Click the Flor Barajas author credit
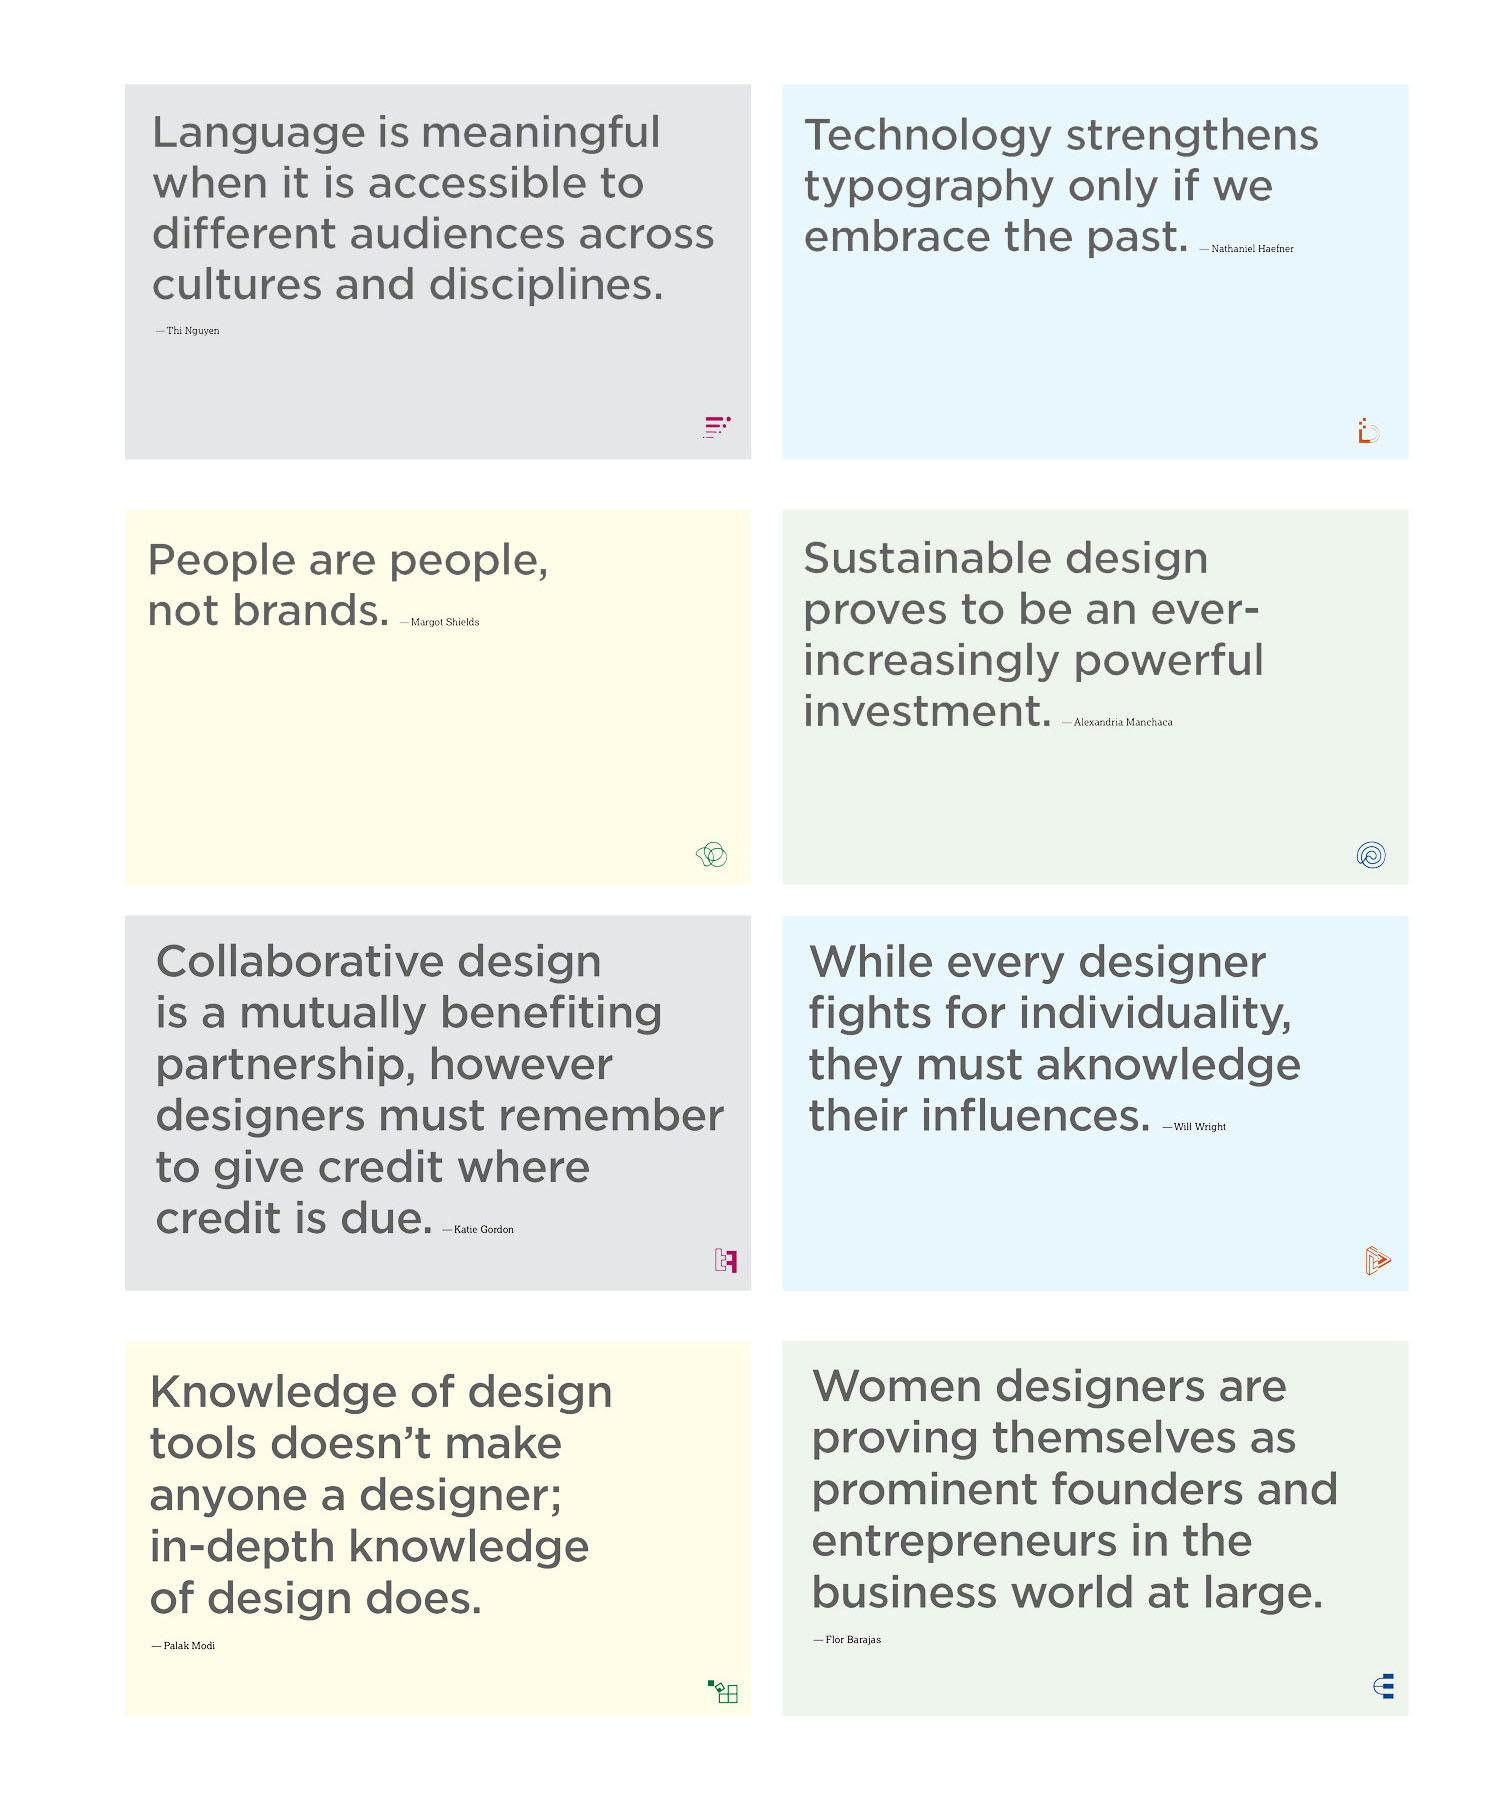Image resolution: width=1500 pixels, height=1816 pixels. (x=848, y=1639)
